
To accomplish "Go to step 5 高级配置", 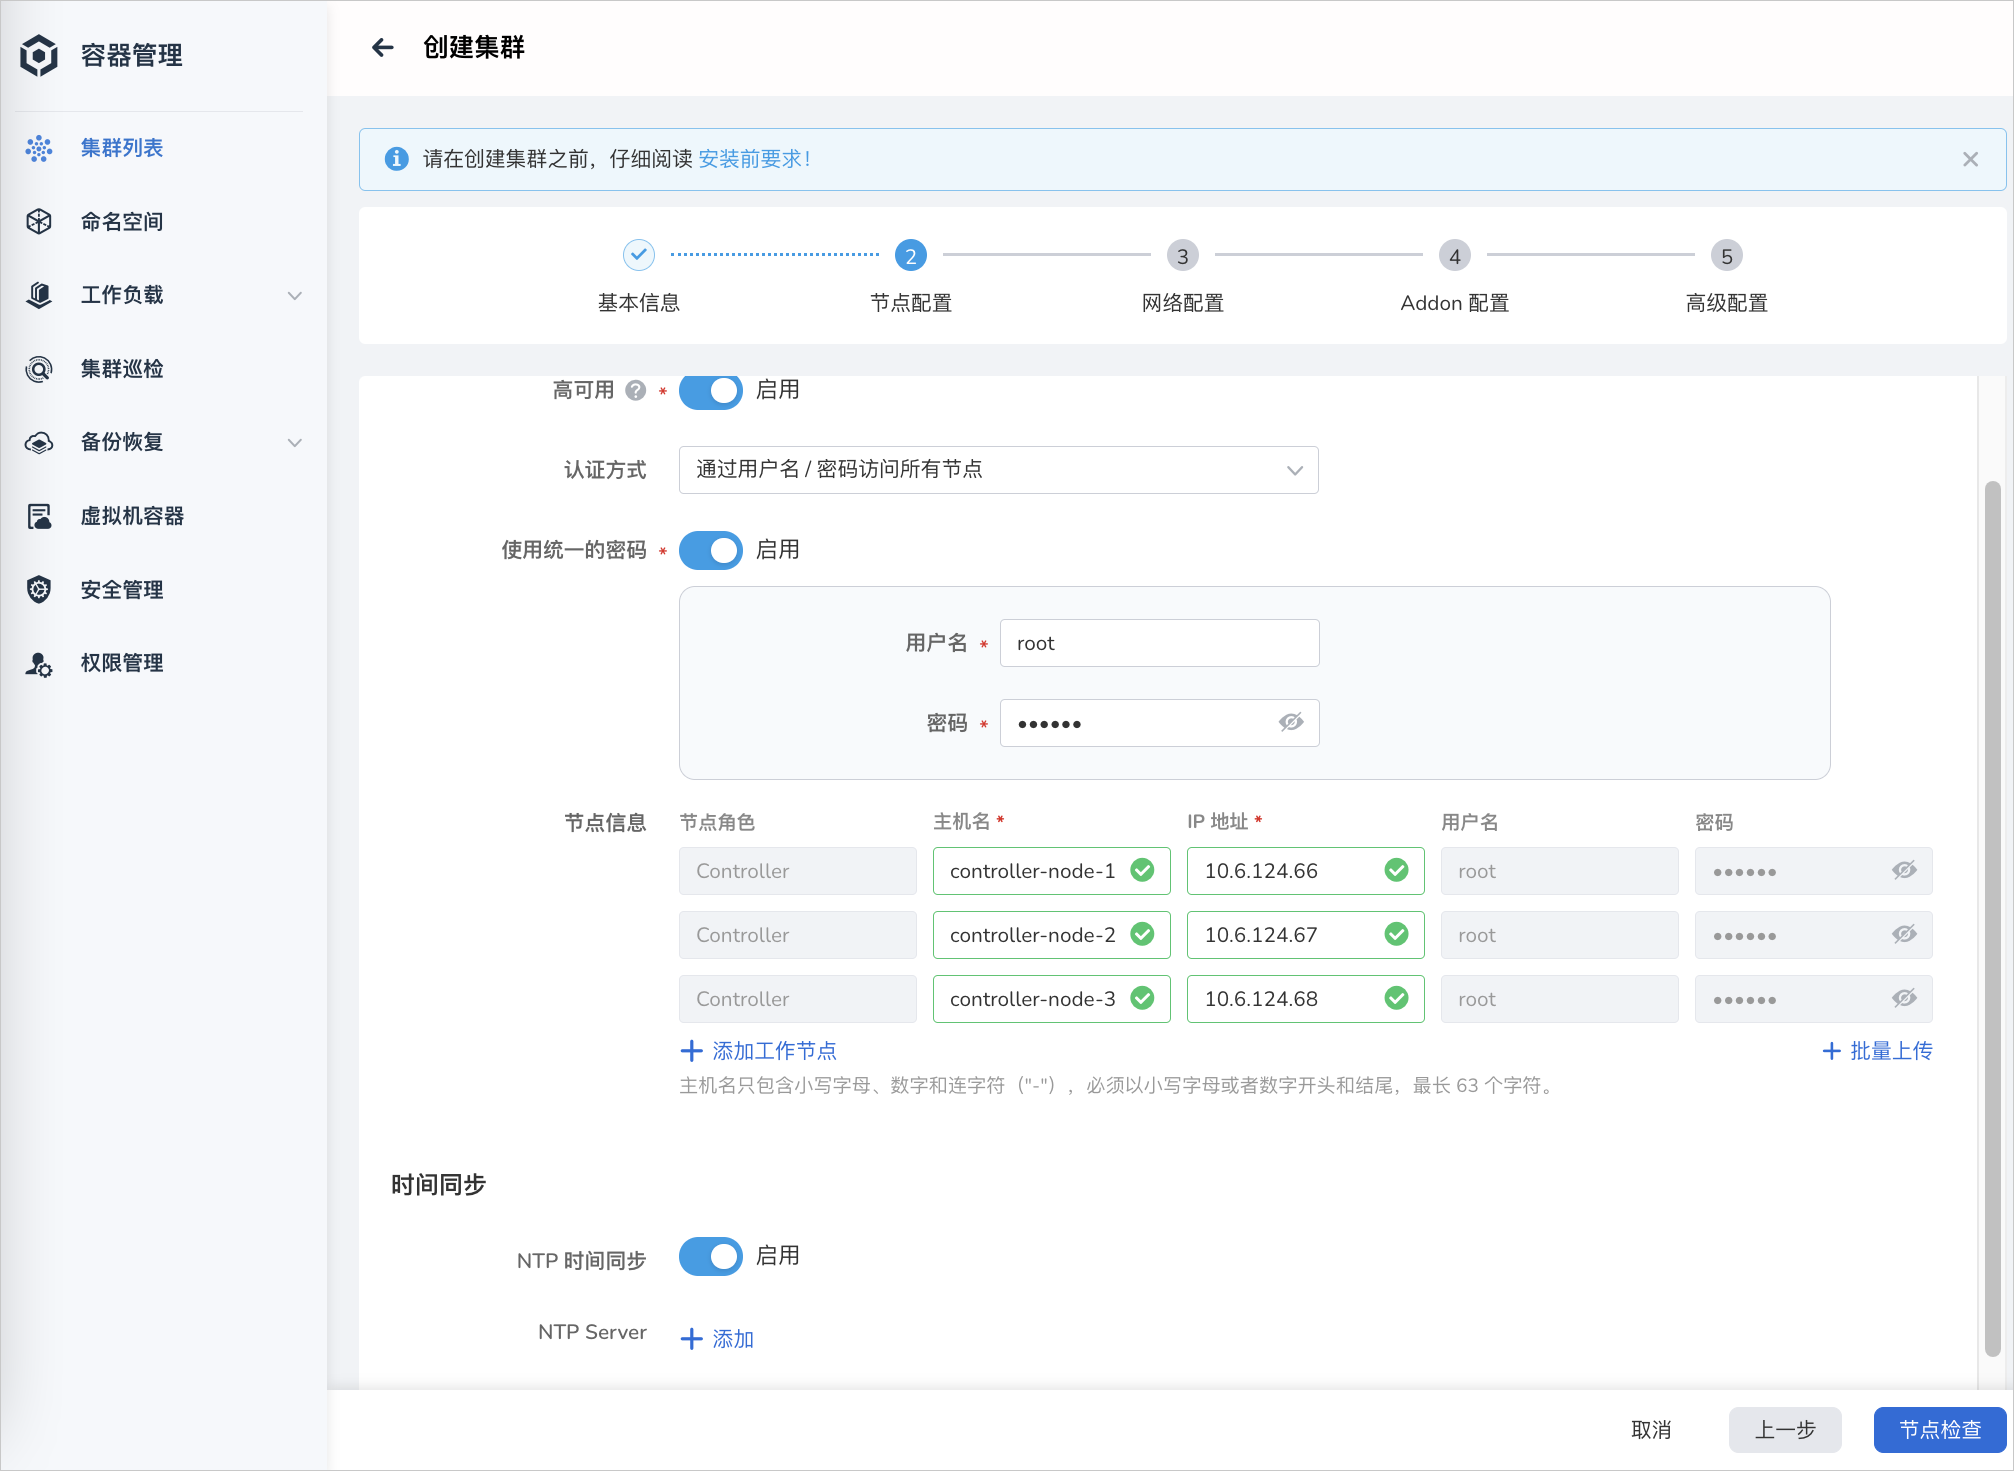I will pos(1727,255).
